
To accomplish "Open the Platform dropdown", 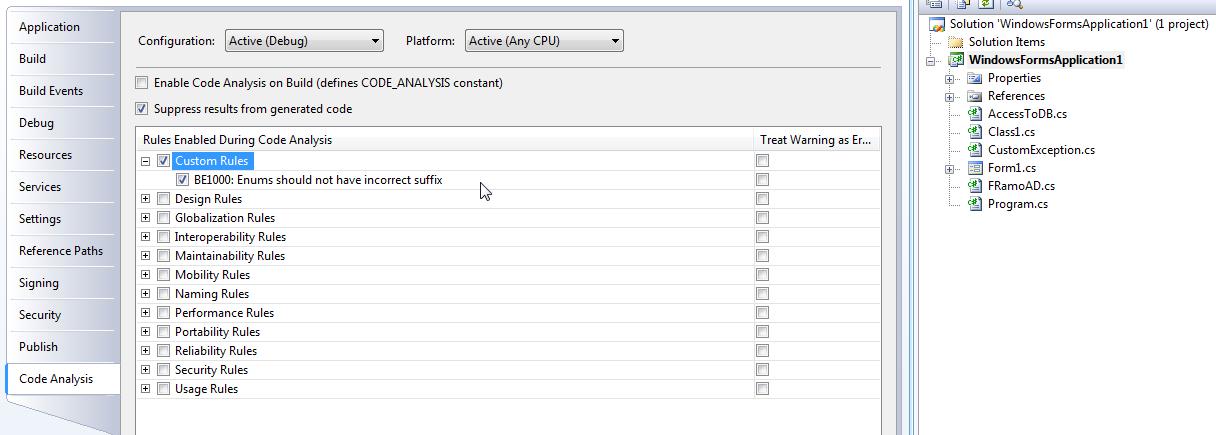I will pyautogui.click(x=544, y=41).
